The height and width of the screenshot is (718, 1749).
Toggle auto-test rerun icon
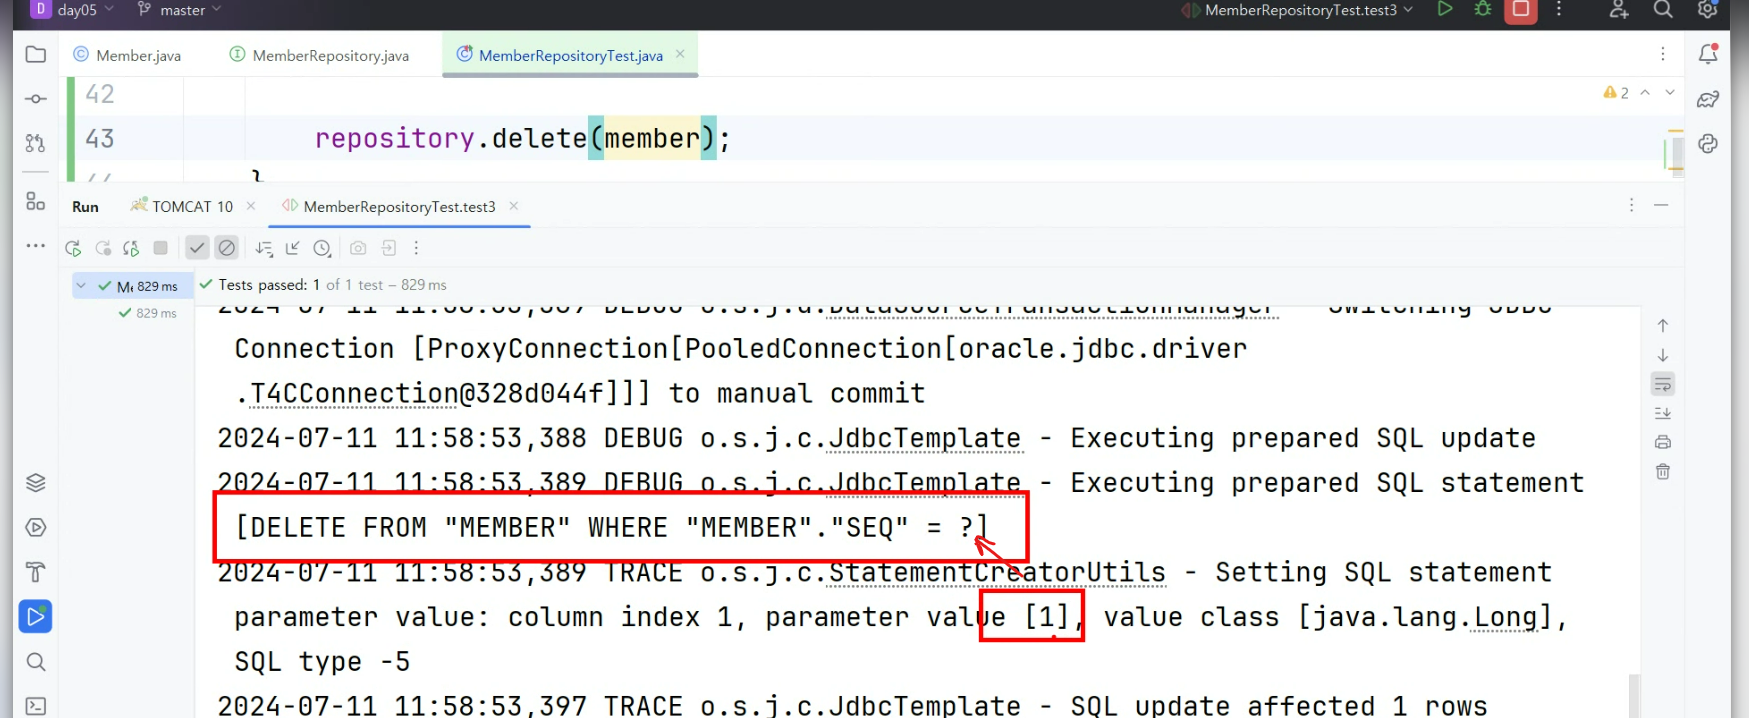point(131,248)
